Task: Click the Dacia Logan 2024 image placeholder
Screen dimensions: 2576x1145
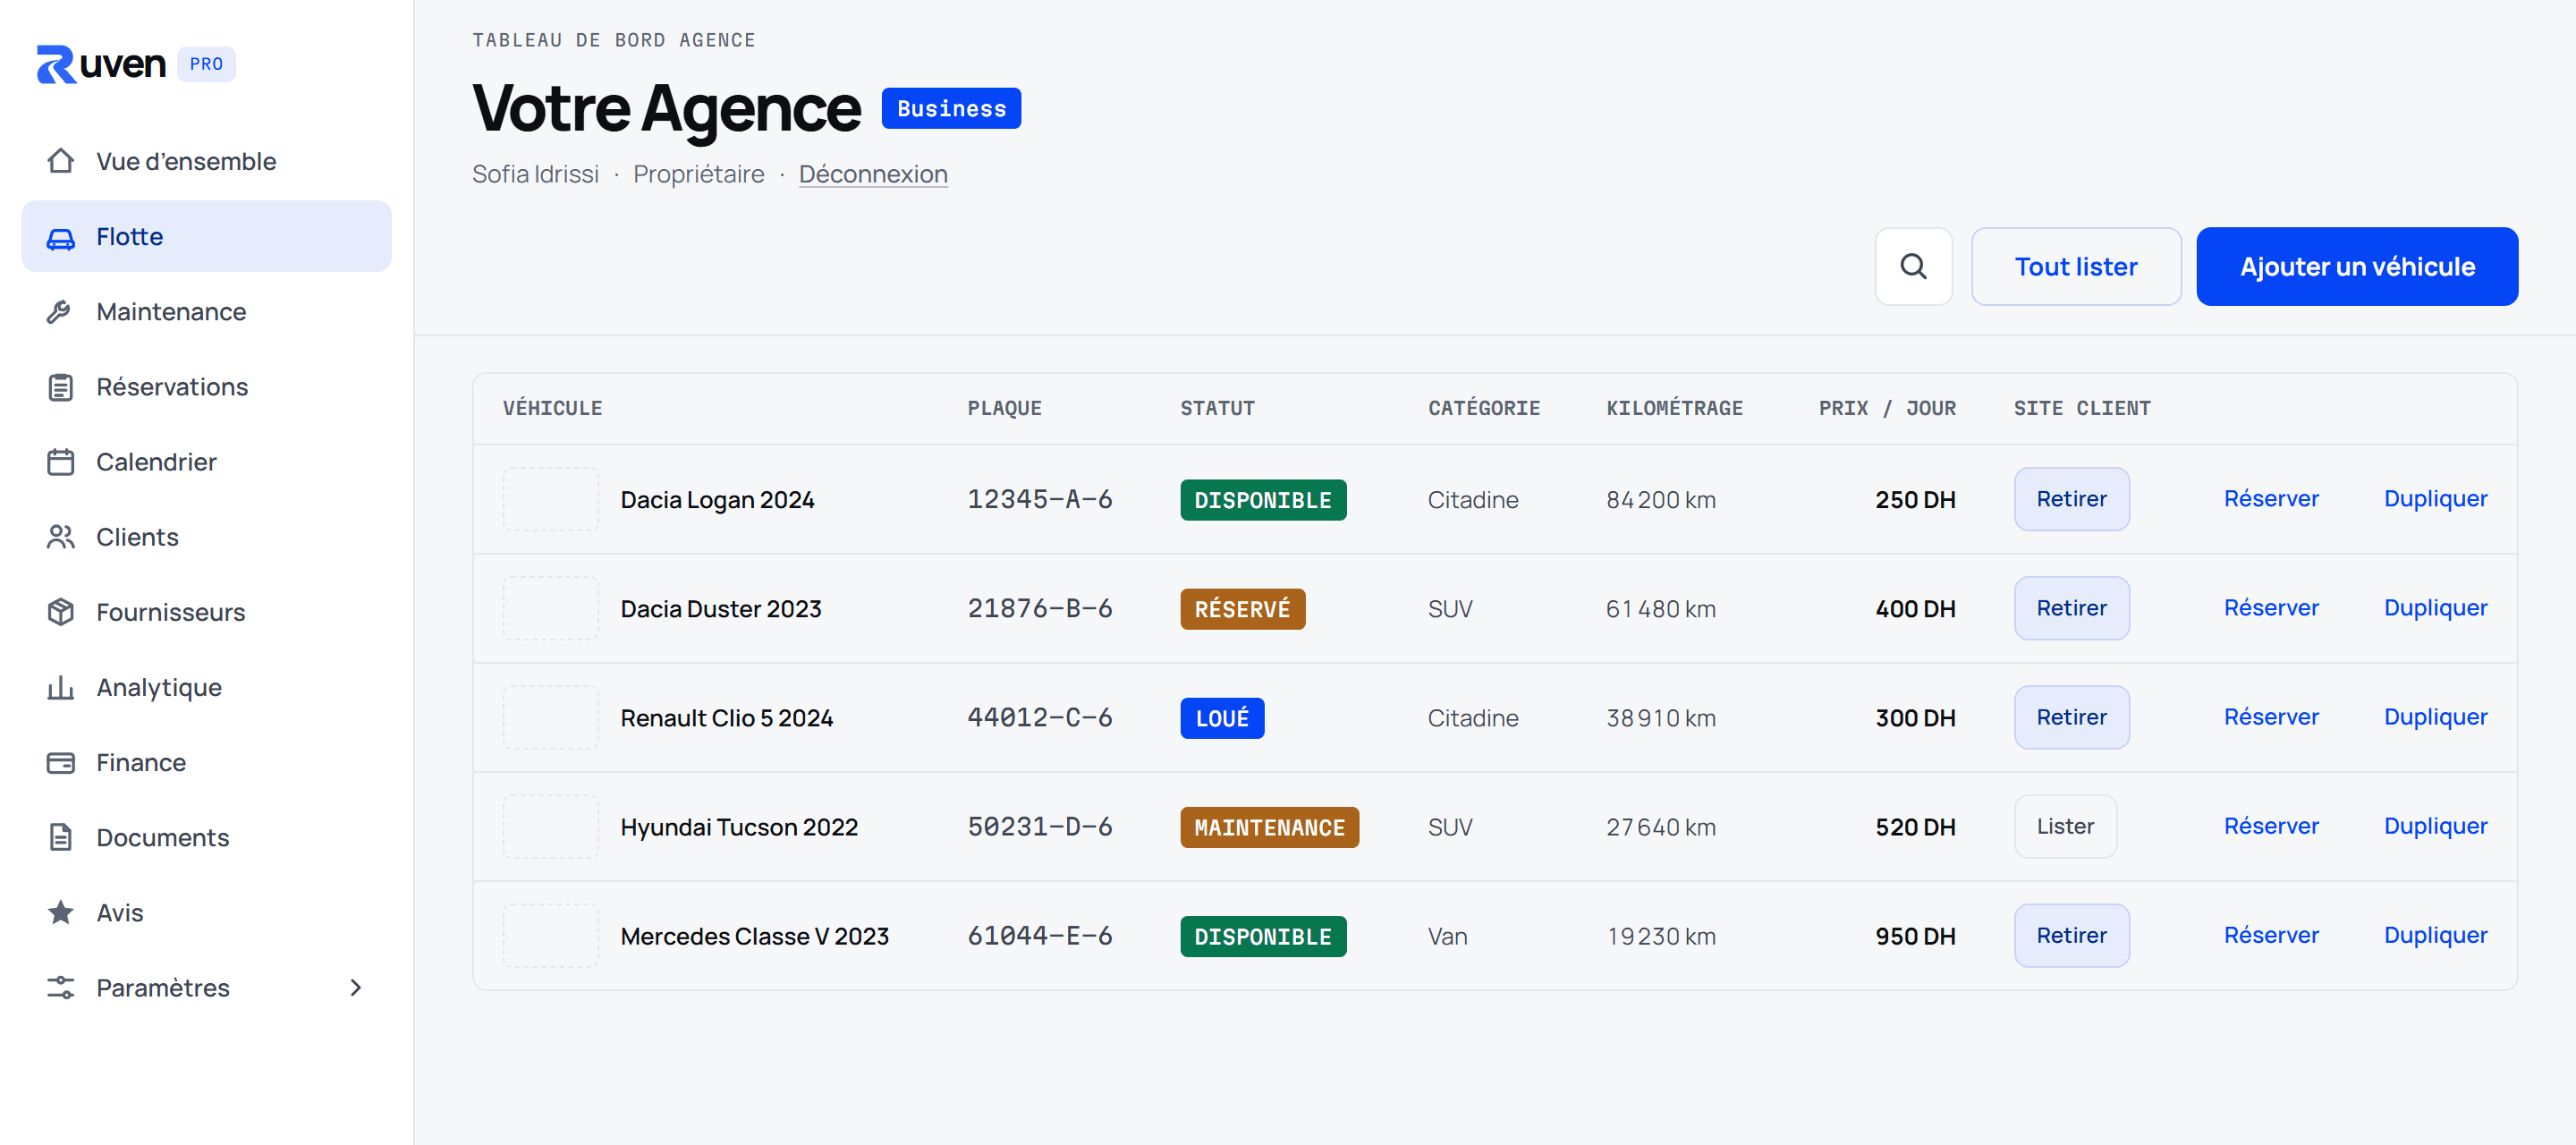Action: click(x=550, y=499)
